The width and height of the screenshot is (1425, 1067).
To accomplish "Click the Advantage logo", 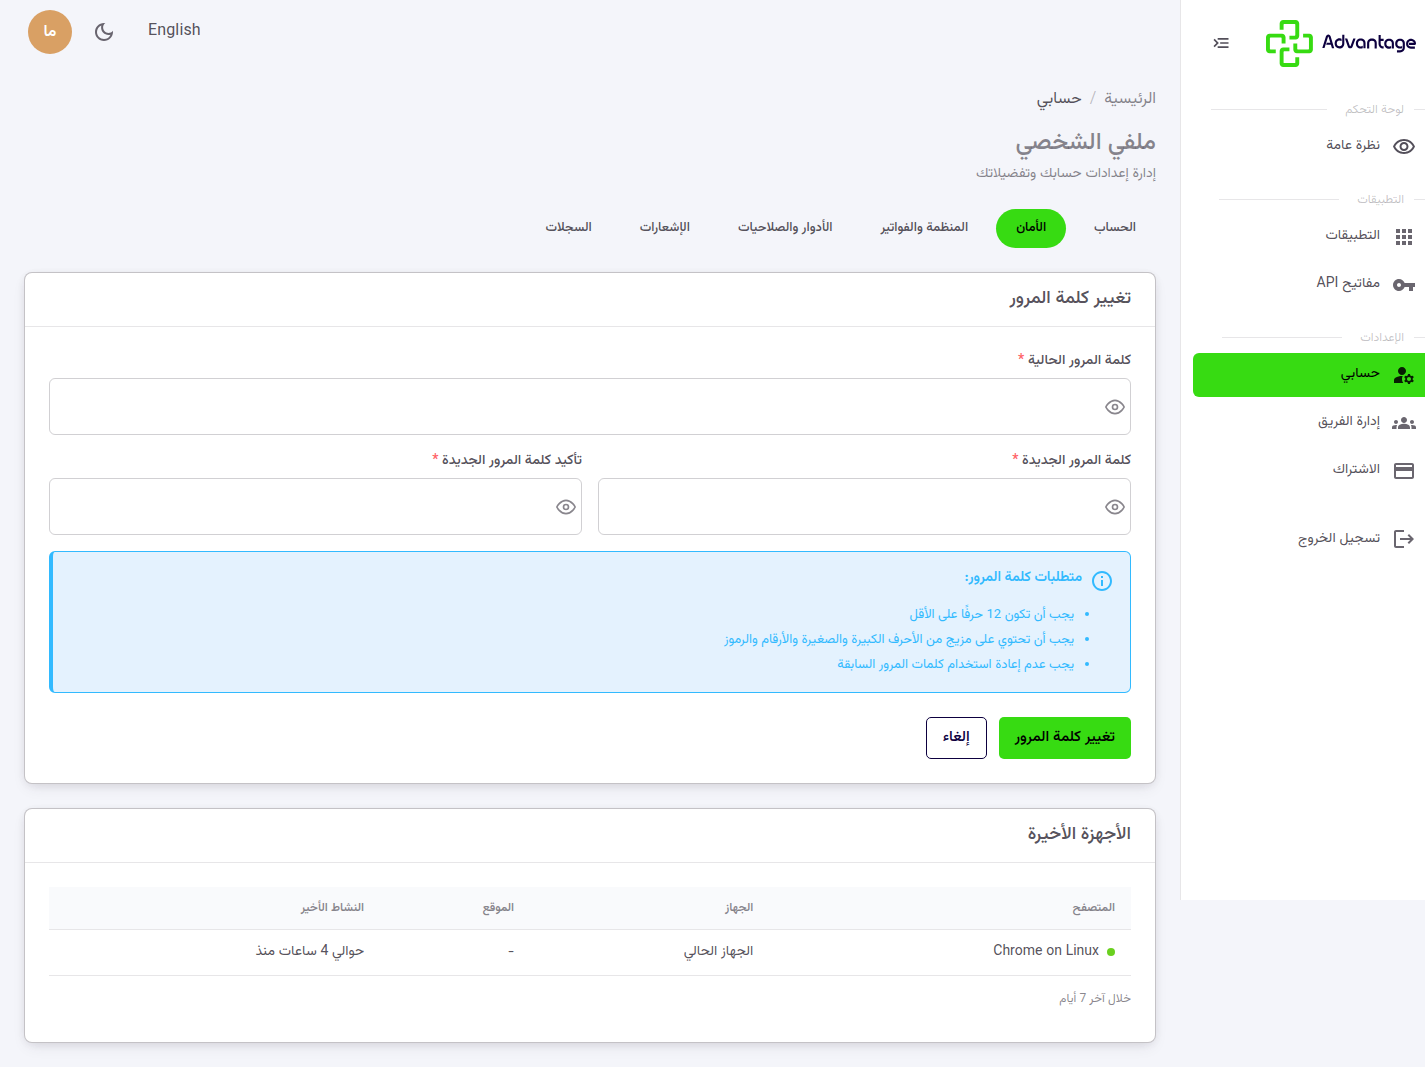I will [x=1340, y=43].
